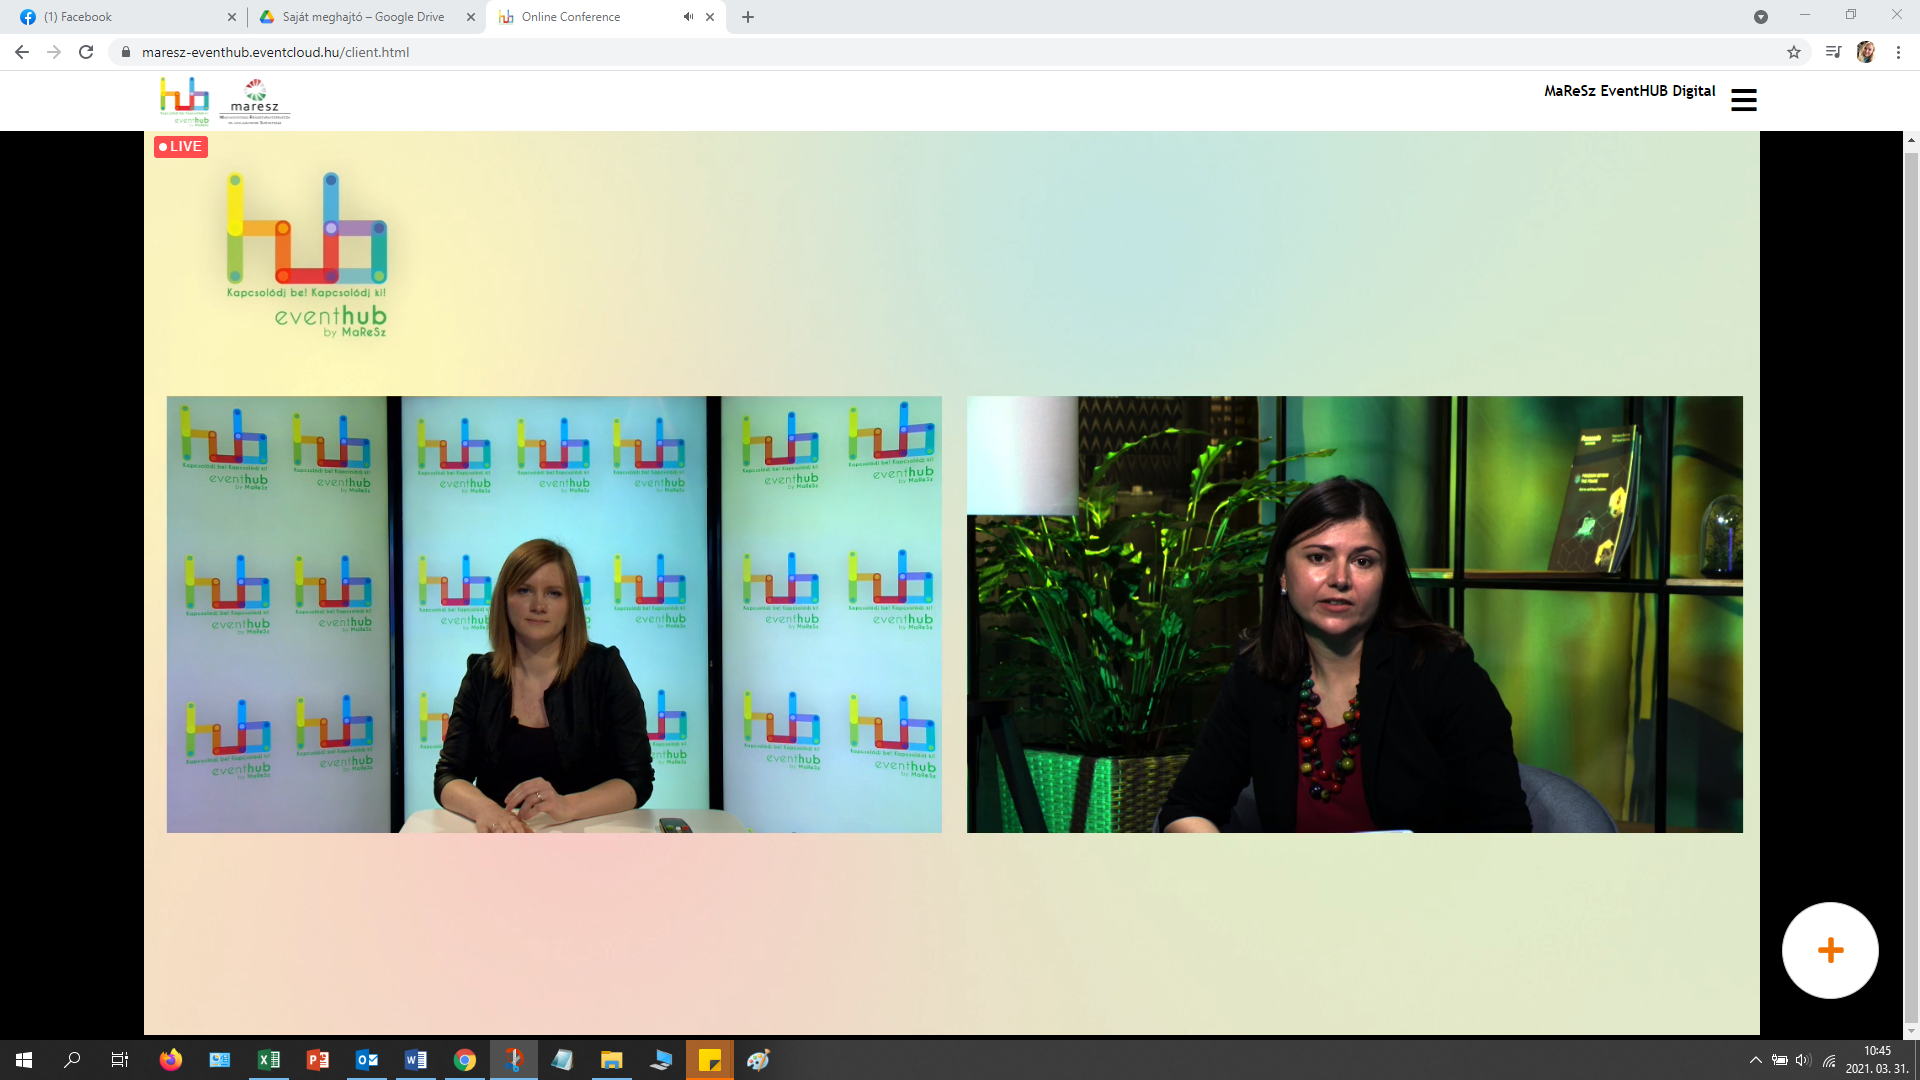This screenshot has height=1080, width=1920.
Task: Select the right video feed with the dark-haired speaker
Action: pyautogui.click(x=1354, y=614)
